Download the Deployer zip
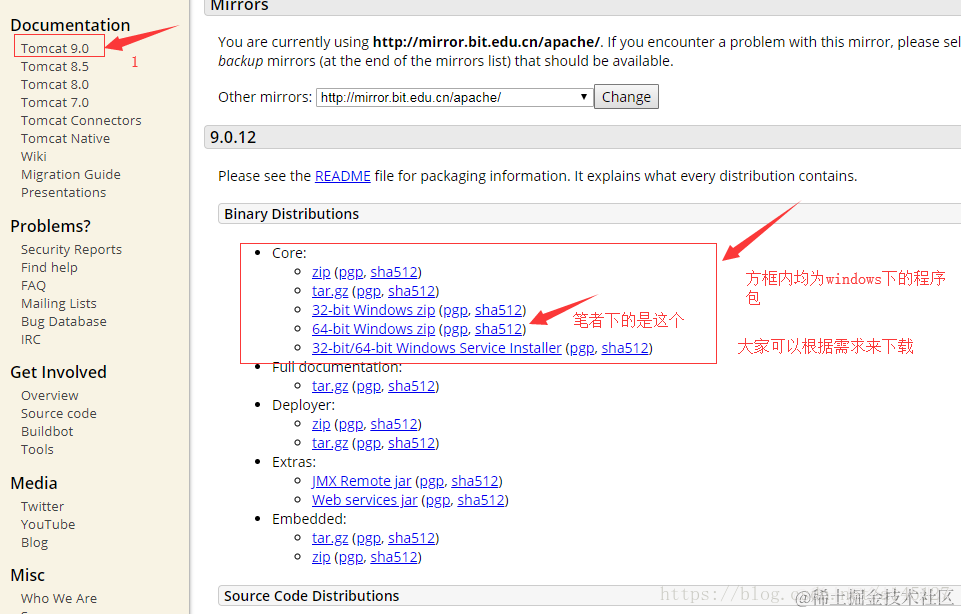Image resolution: width=961 pixels, height=614 pixels. (321, 424)
